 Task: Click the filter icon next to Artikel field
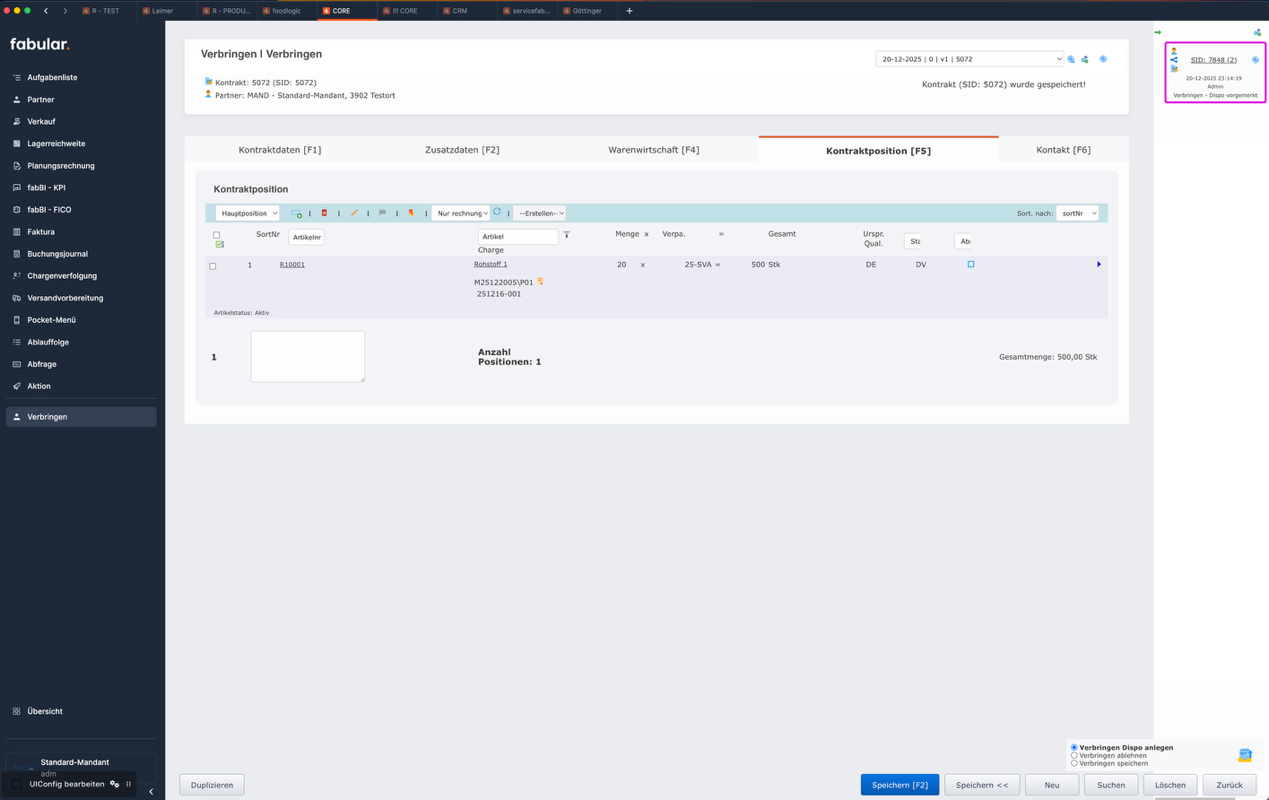coord(567,235)
